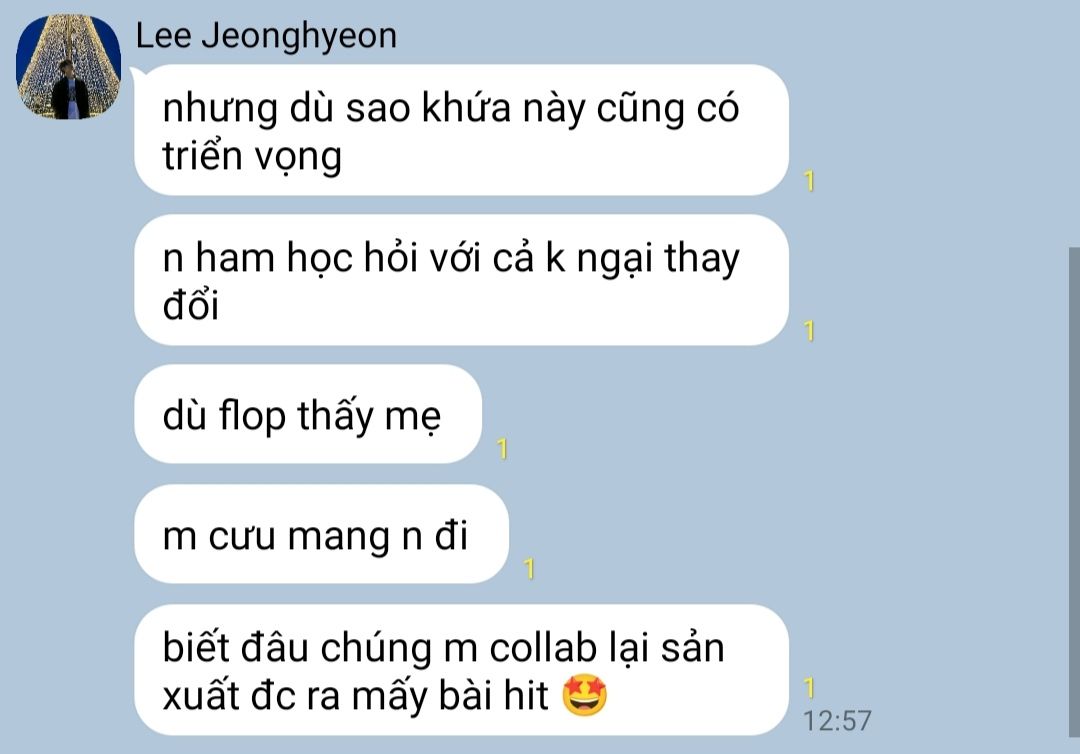Click unread count beside "dù flop" message
The image size is (1080, 754).
click(x=503, y=449)
